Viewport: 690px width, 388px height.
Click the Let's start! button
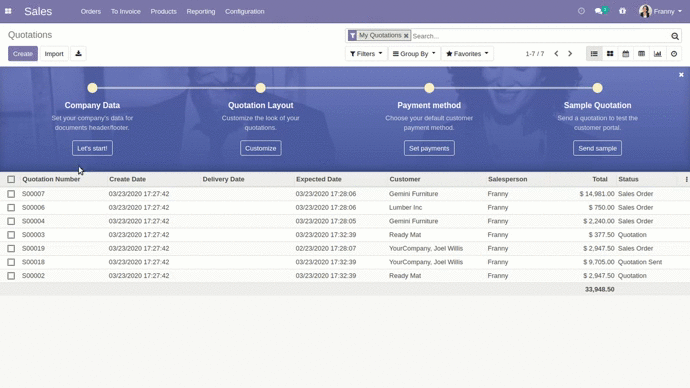pyautogui.click(x=92, y=148)
